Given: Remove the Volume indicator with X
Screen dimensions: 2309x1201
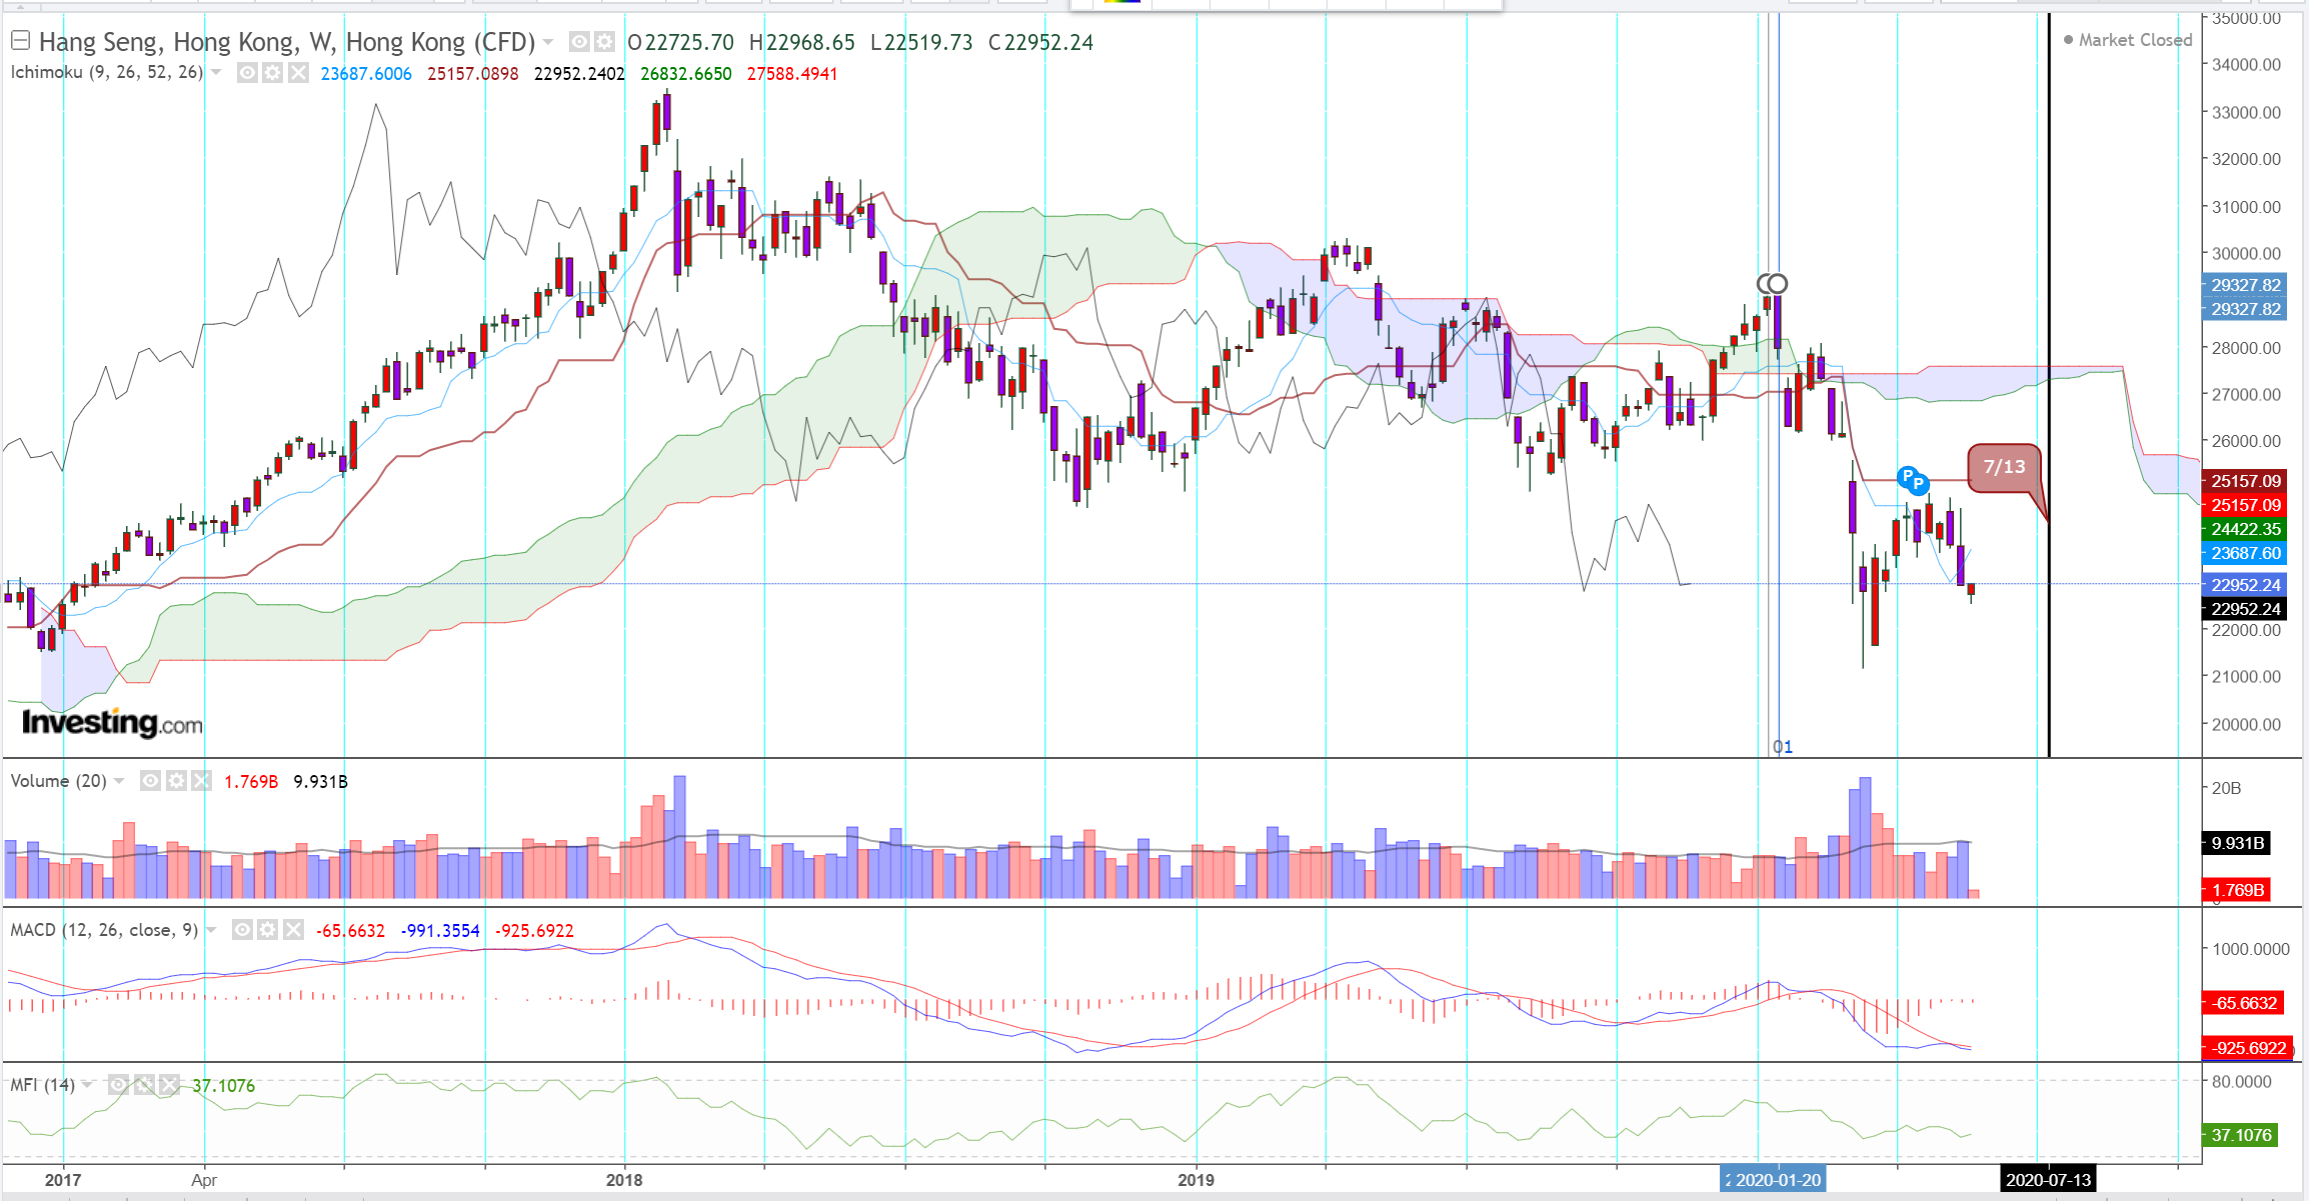Looking at the screenshot, I should pos(202,781).
